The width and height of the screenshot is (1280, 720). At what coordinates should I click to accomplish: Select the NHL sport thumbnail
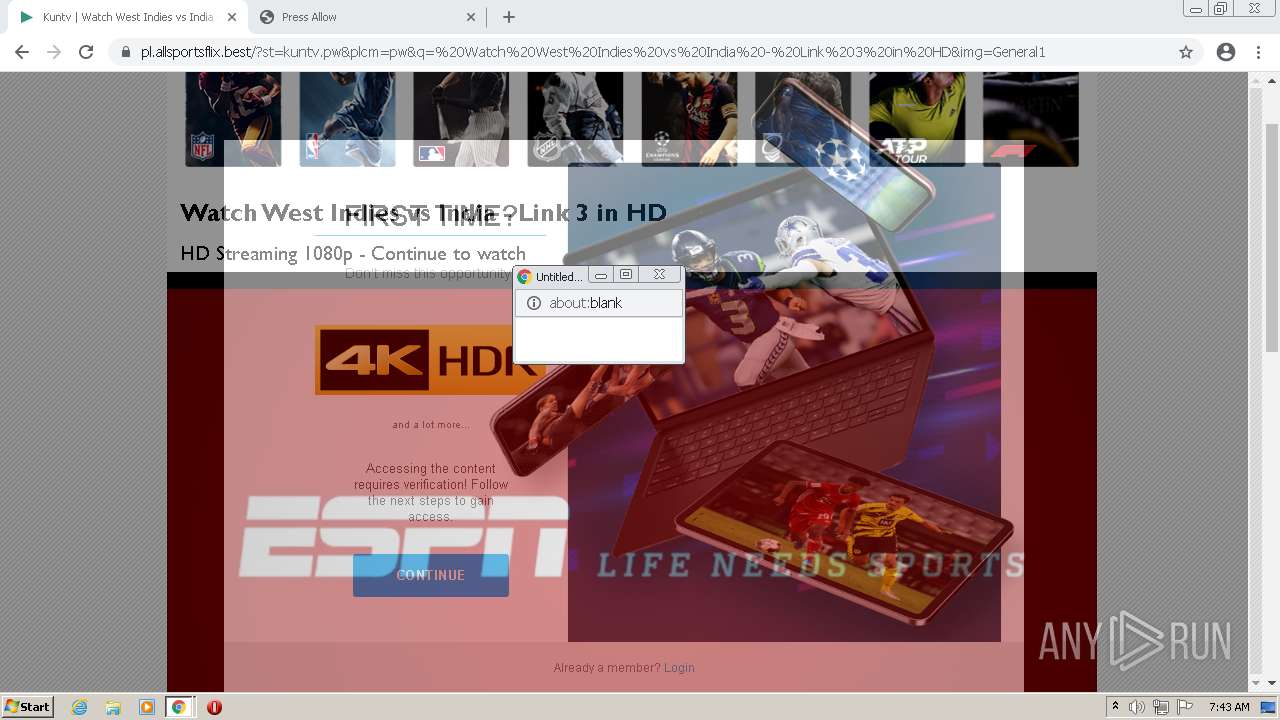pyautogui.click(x=575, y=118)
